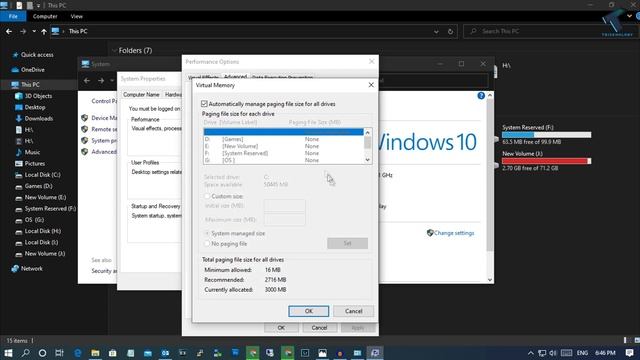Click drive list scroll down arrow

[367, 160]
